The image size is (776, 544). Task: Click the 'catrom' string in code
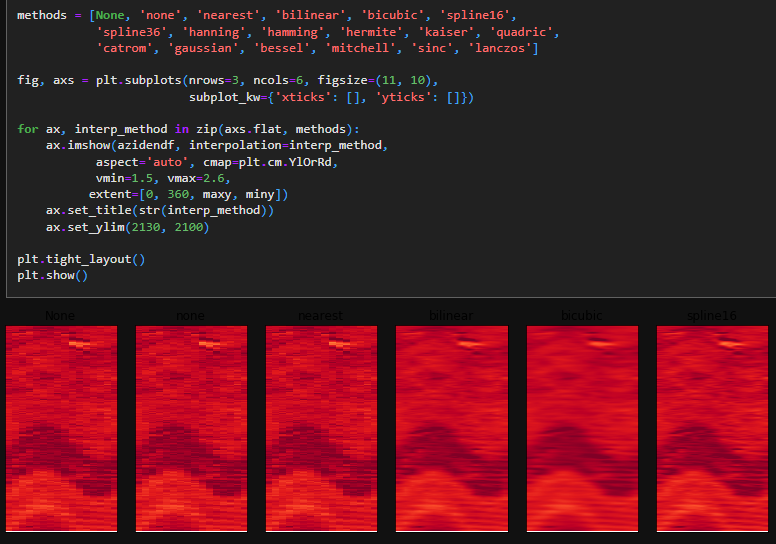coord(124,49)
